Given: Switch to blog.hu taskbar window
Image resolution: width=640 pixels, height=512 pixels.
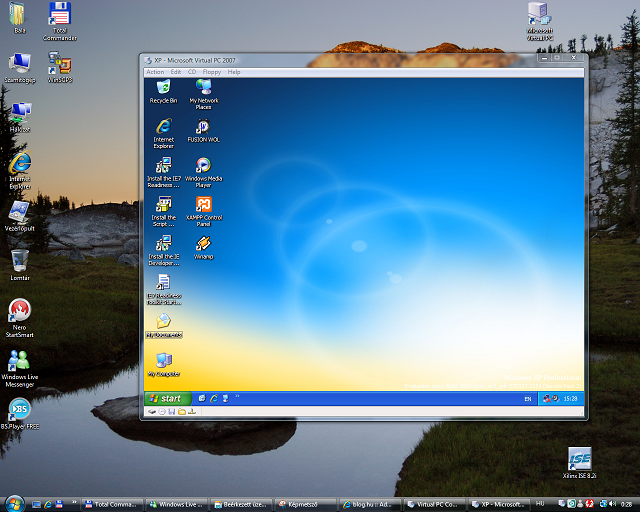Looking at the screenshot, I should click(360, 504).
